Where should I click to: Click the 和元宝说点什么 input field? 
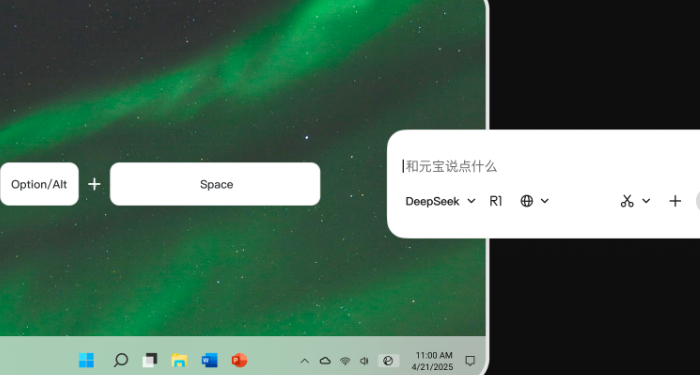click(x=549, y=167)
